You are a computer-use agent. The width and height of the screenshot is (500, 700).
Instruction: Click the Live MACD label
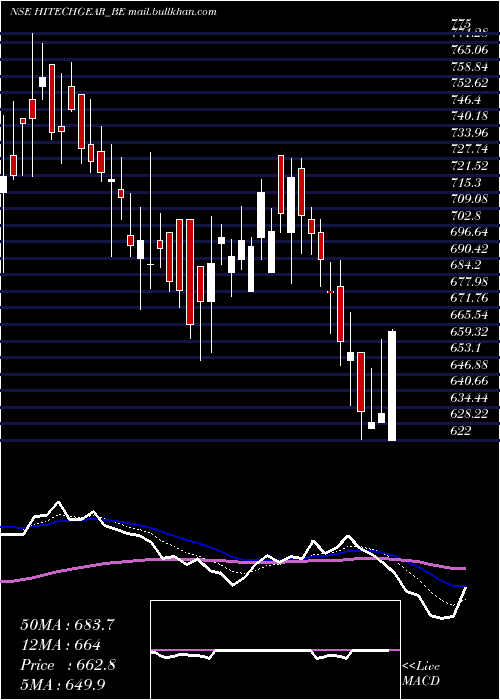pyautogui.click(x=421, y=674)
